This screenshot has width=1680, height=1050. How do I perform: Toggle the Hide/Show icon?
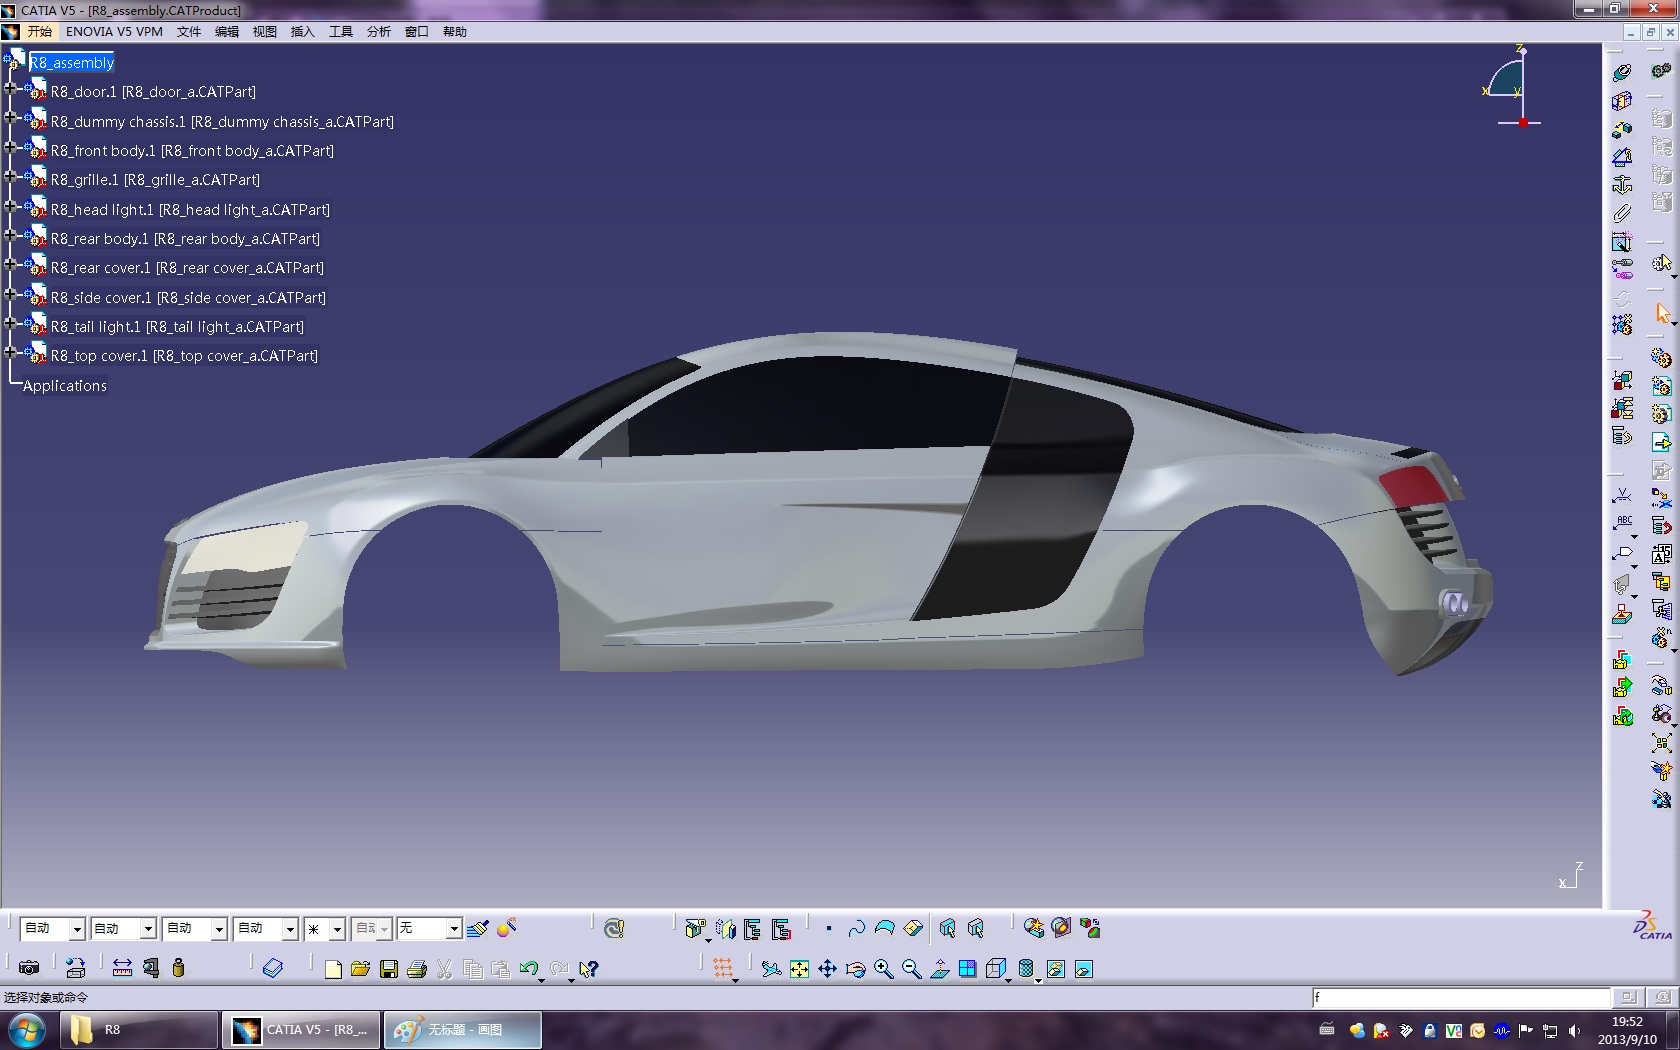pos(1055,969)
